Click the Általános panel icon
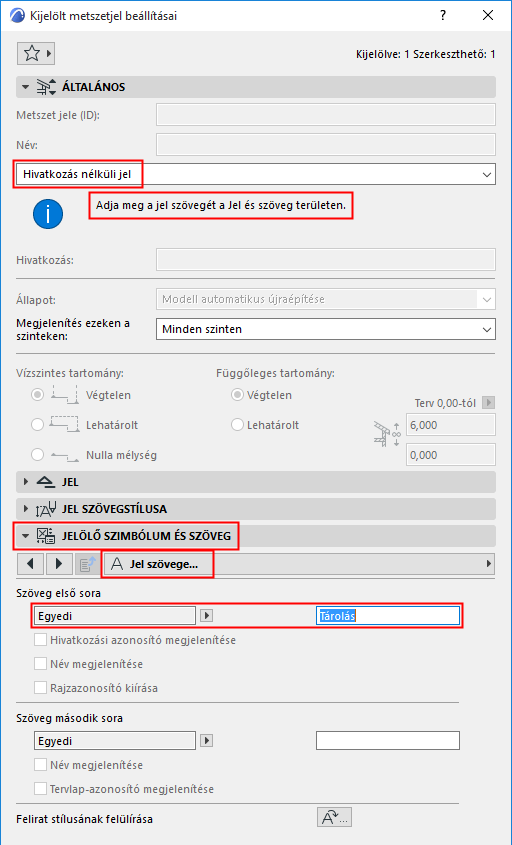Screen dimensions: 512x845 [46, 87]
